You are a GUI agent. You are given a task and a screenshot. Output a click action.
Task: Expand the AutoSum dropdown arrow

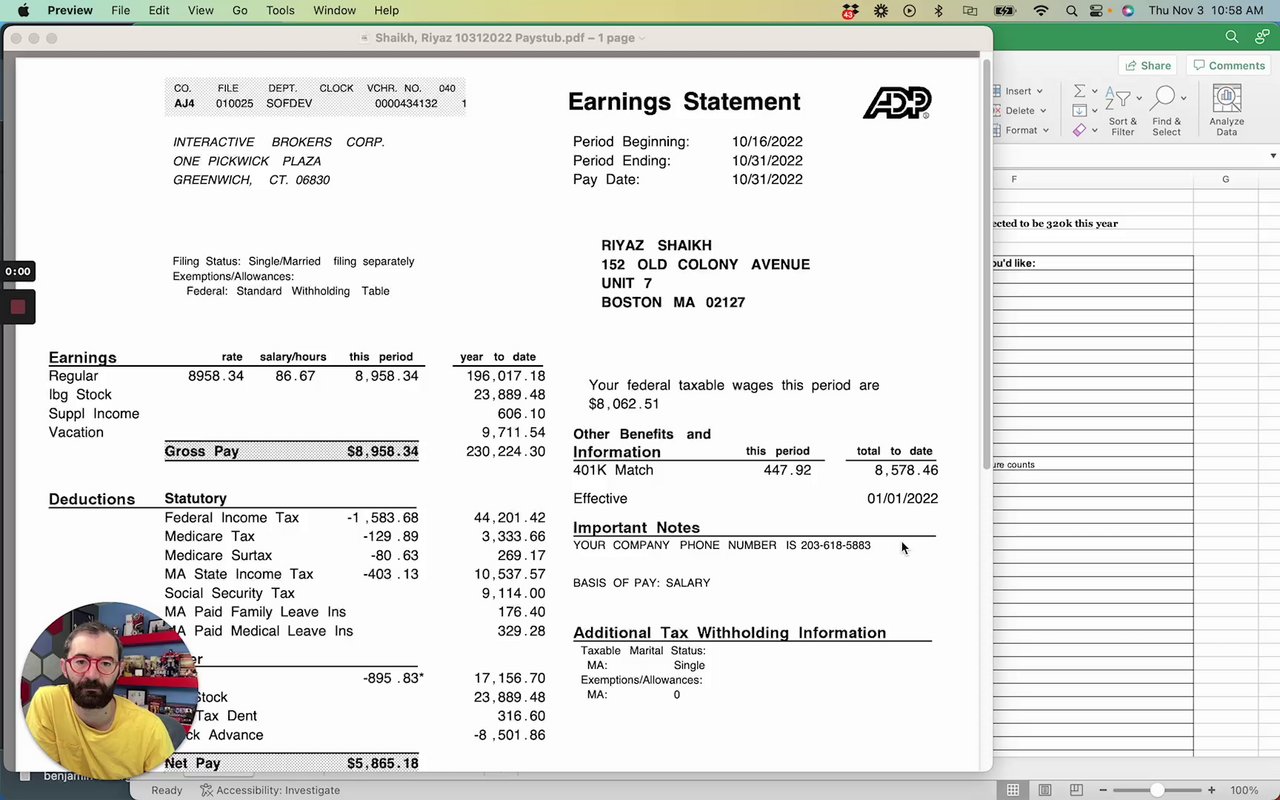tap(1094, 92)
